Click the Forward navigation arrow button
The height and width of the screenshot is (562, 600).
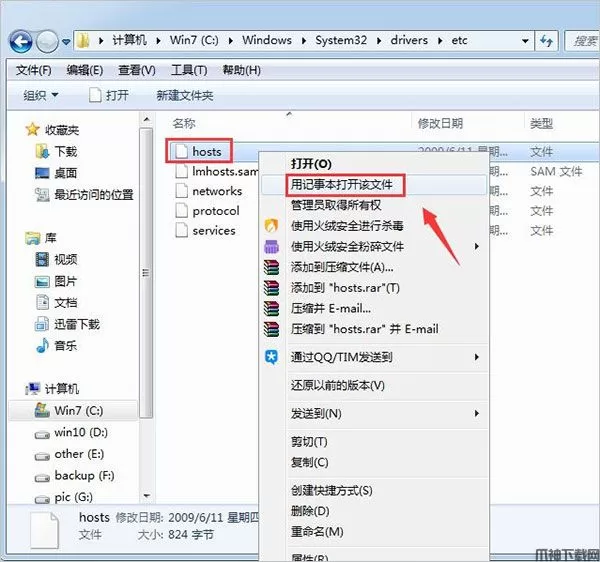47,41
